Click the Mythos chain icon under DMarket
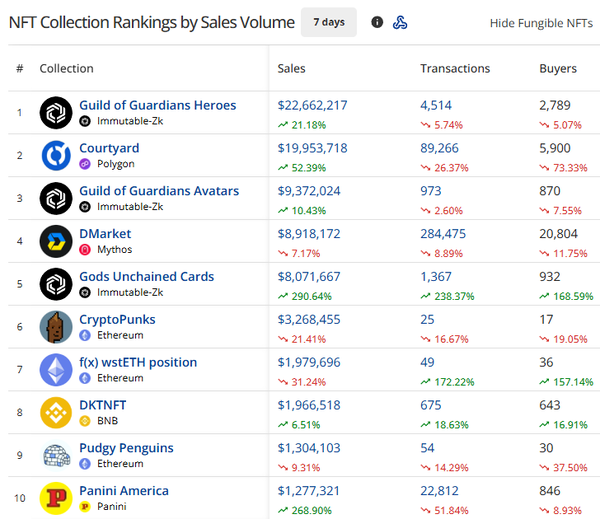 tap(85, 250)
